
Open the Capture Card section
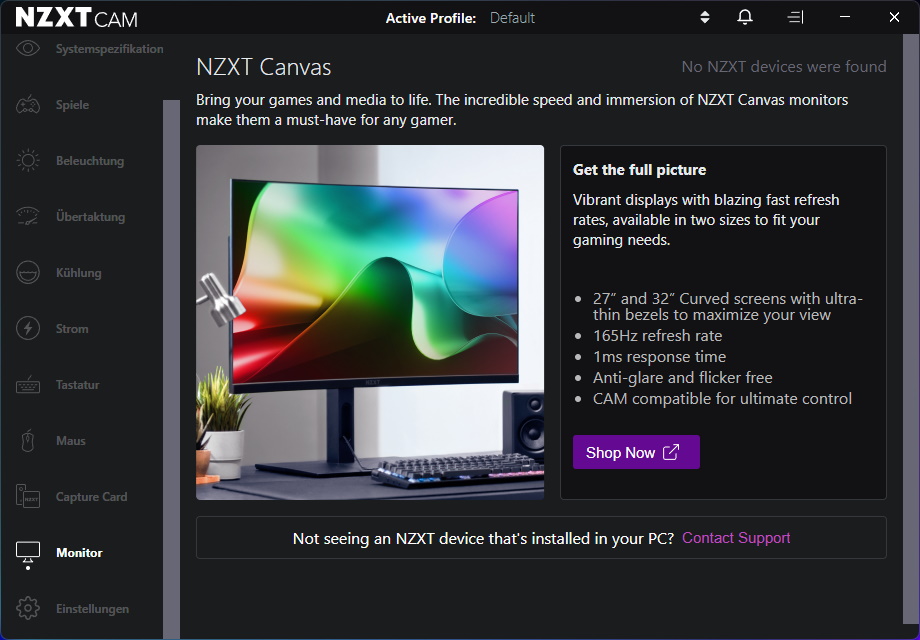click(x=29, y=496)
